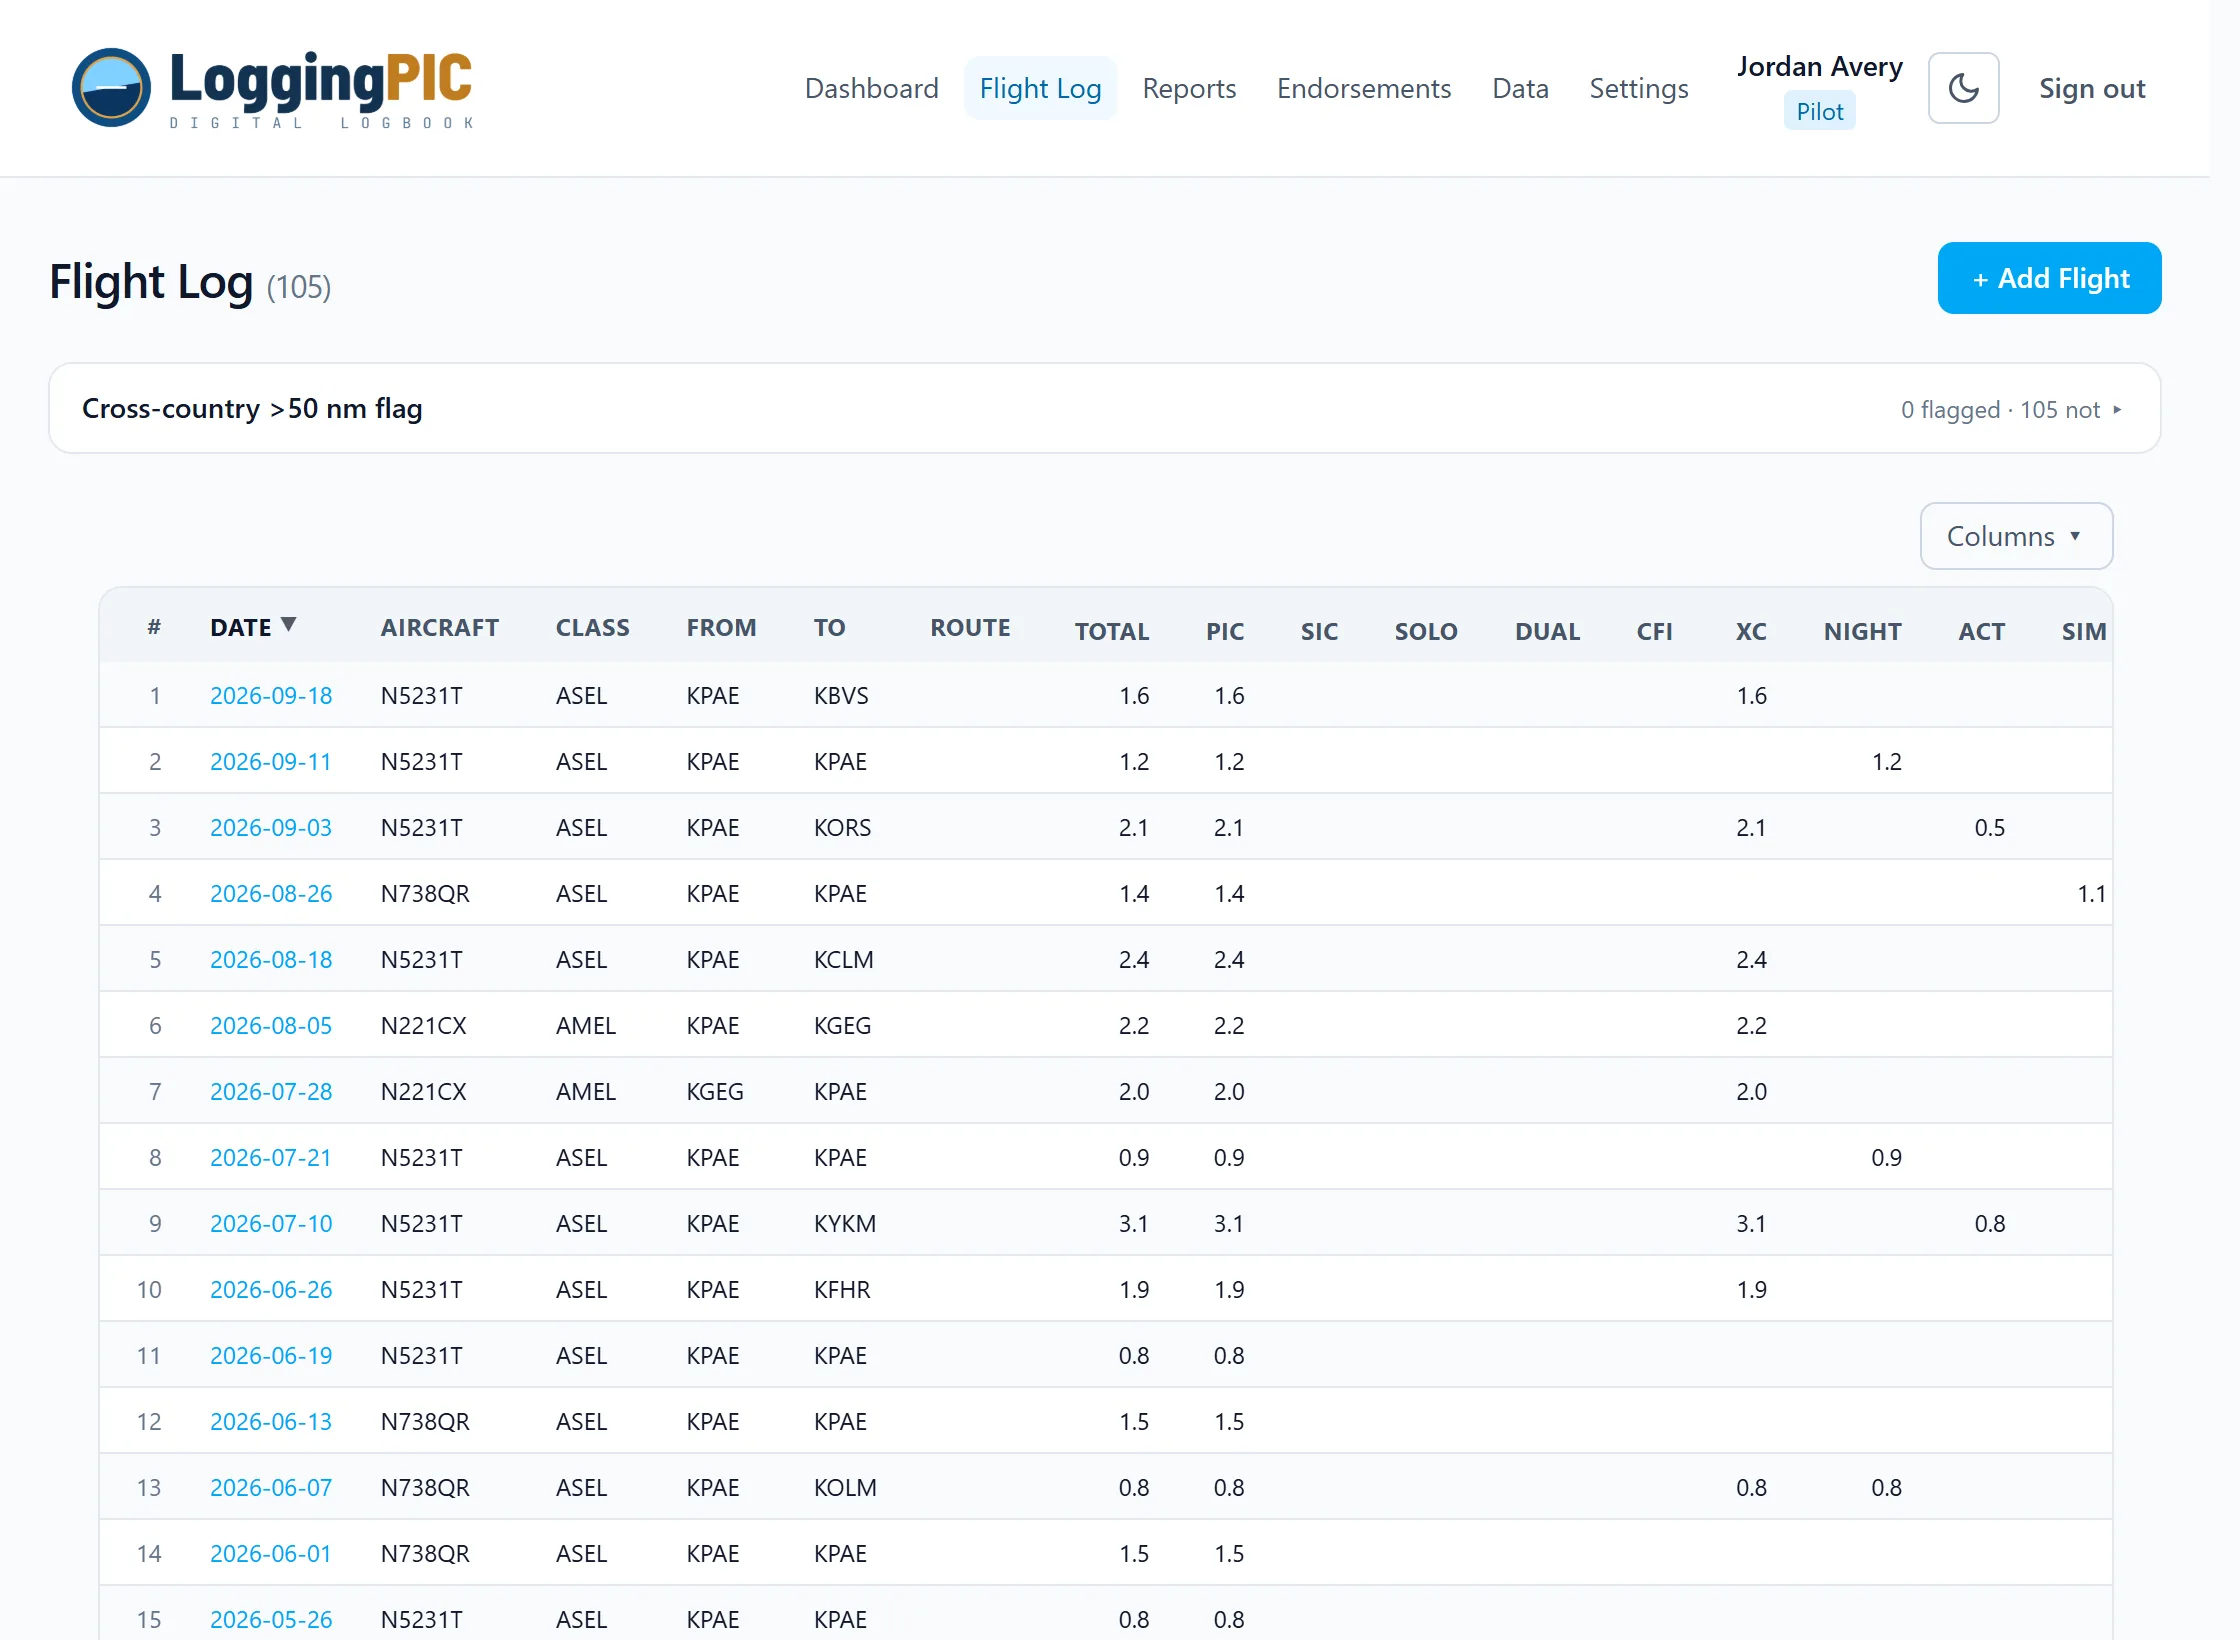Sort by the DATE column header
This screenshot has height=1640, width=2240.
[x=241, y=627]
